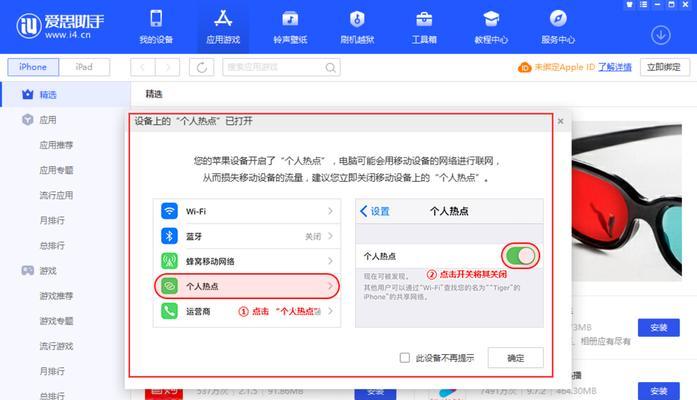The width and height of the screenshot is (697, 400).
Task: Select 月排行 under 应用
Action: (52, 220)
